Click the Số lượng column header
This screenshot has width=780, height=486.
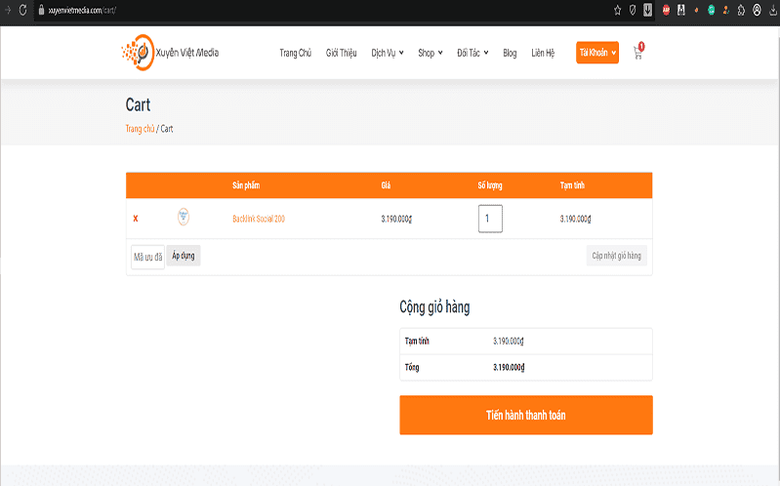(490, 186)
